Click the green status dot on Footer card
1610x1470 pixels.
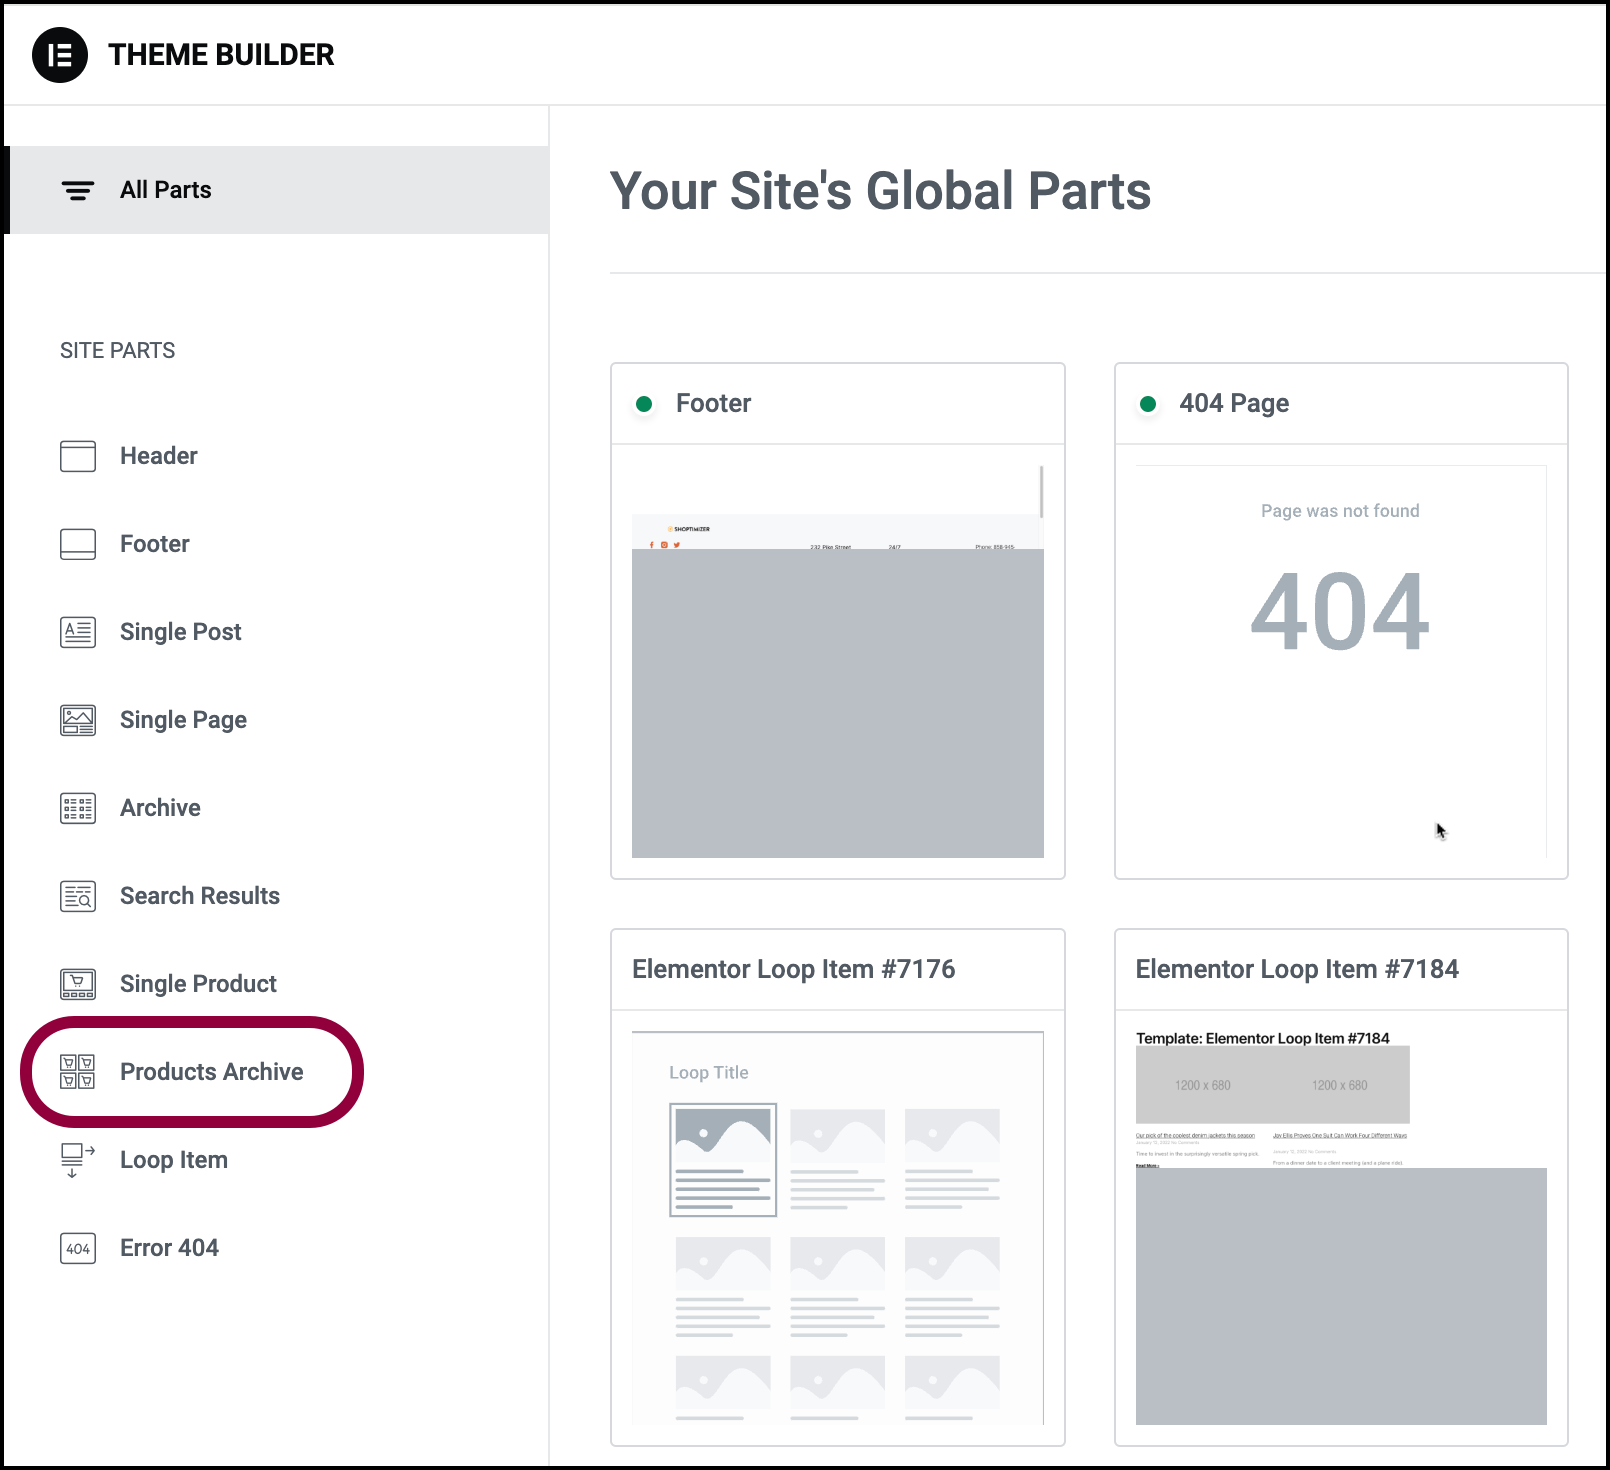(x=644, y=404)
